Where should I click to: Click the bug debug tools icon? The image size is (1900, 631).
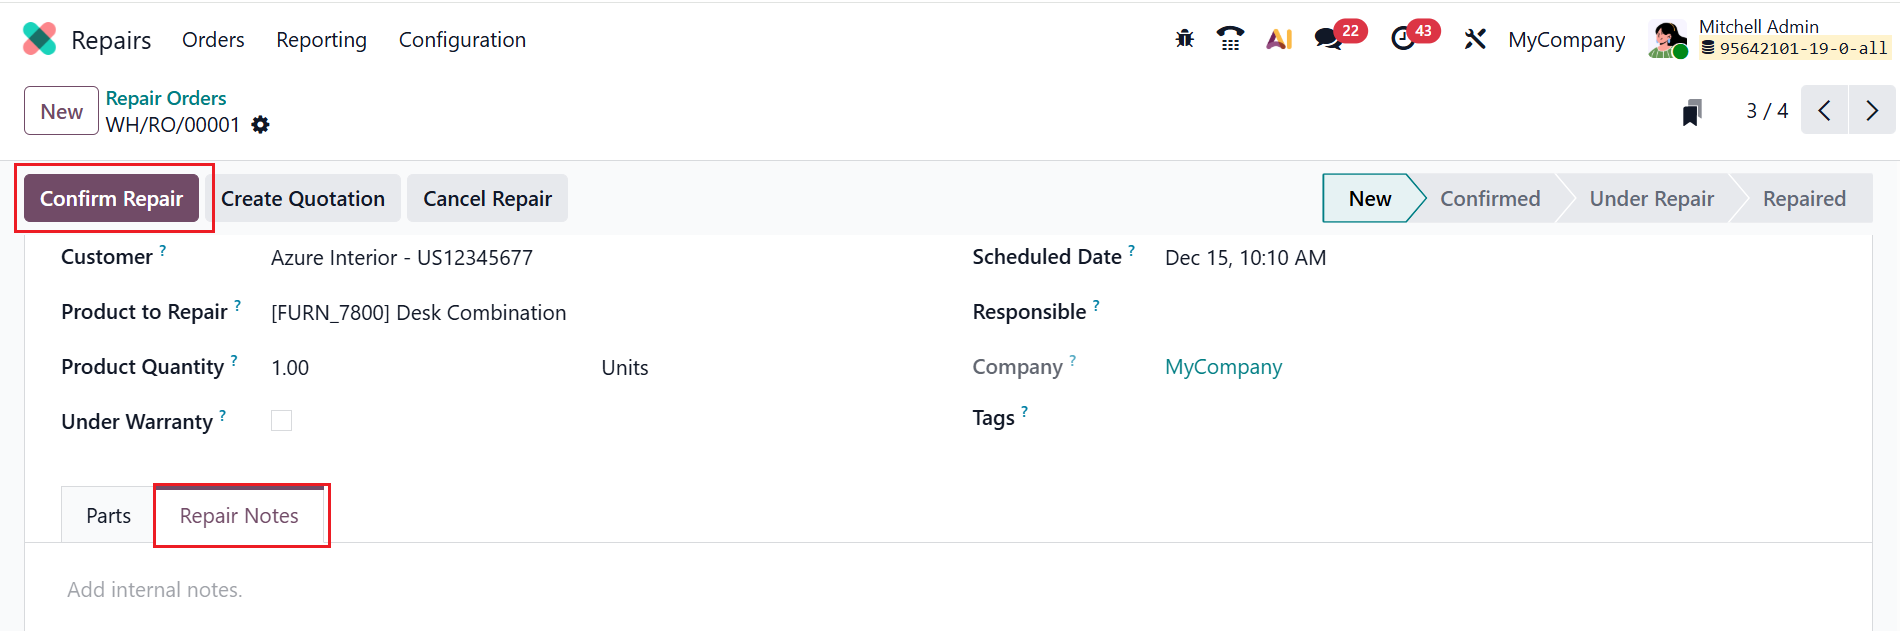[1185, 39]
